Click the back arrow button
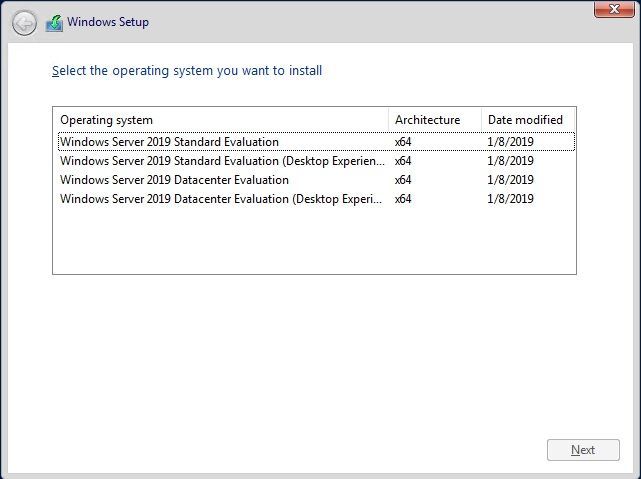This screenshot has height=479, width=641. (x=24, y=22)
